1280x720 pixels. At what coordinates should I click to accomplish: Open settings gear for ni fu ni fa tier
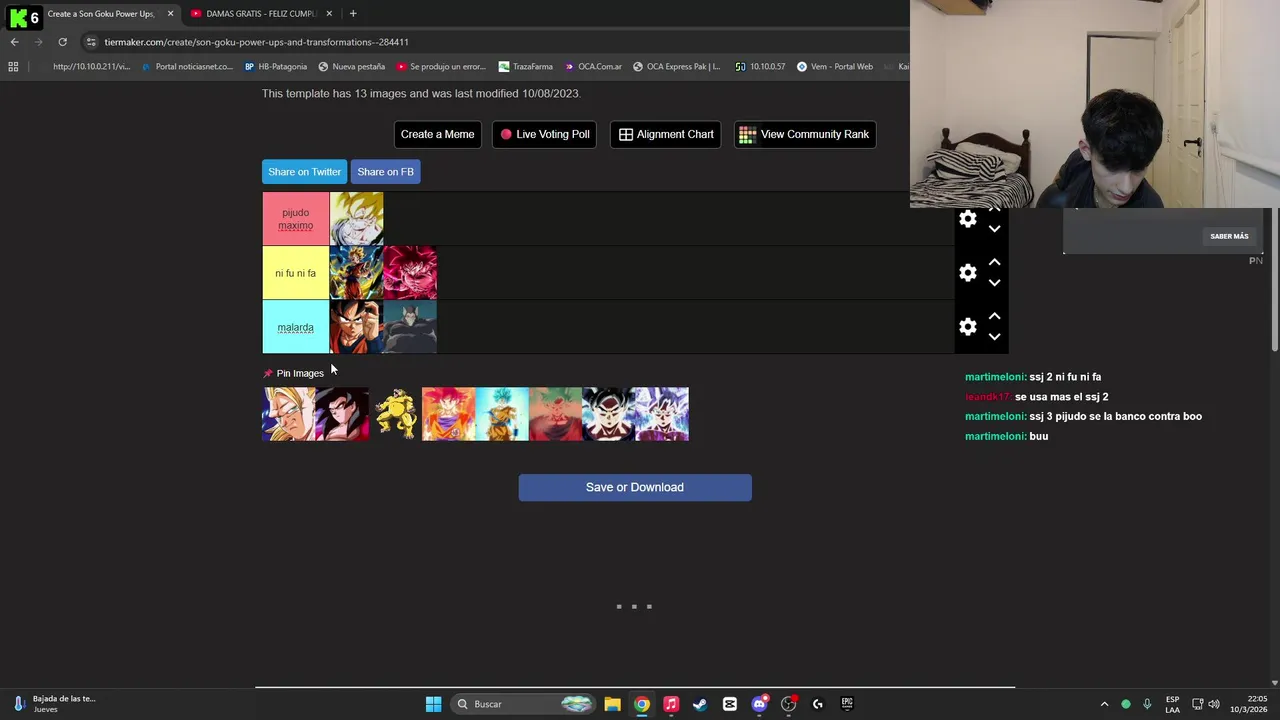(x=967, y=273)
